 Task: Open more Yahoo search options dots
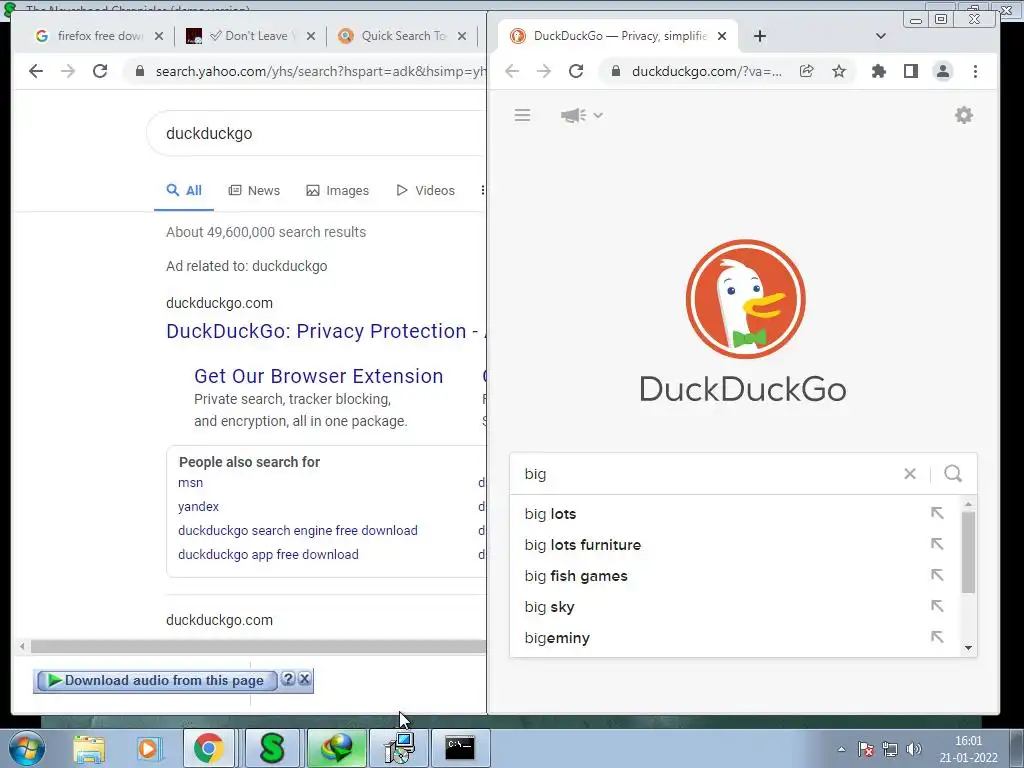[x=483, y=190]
